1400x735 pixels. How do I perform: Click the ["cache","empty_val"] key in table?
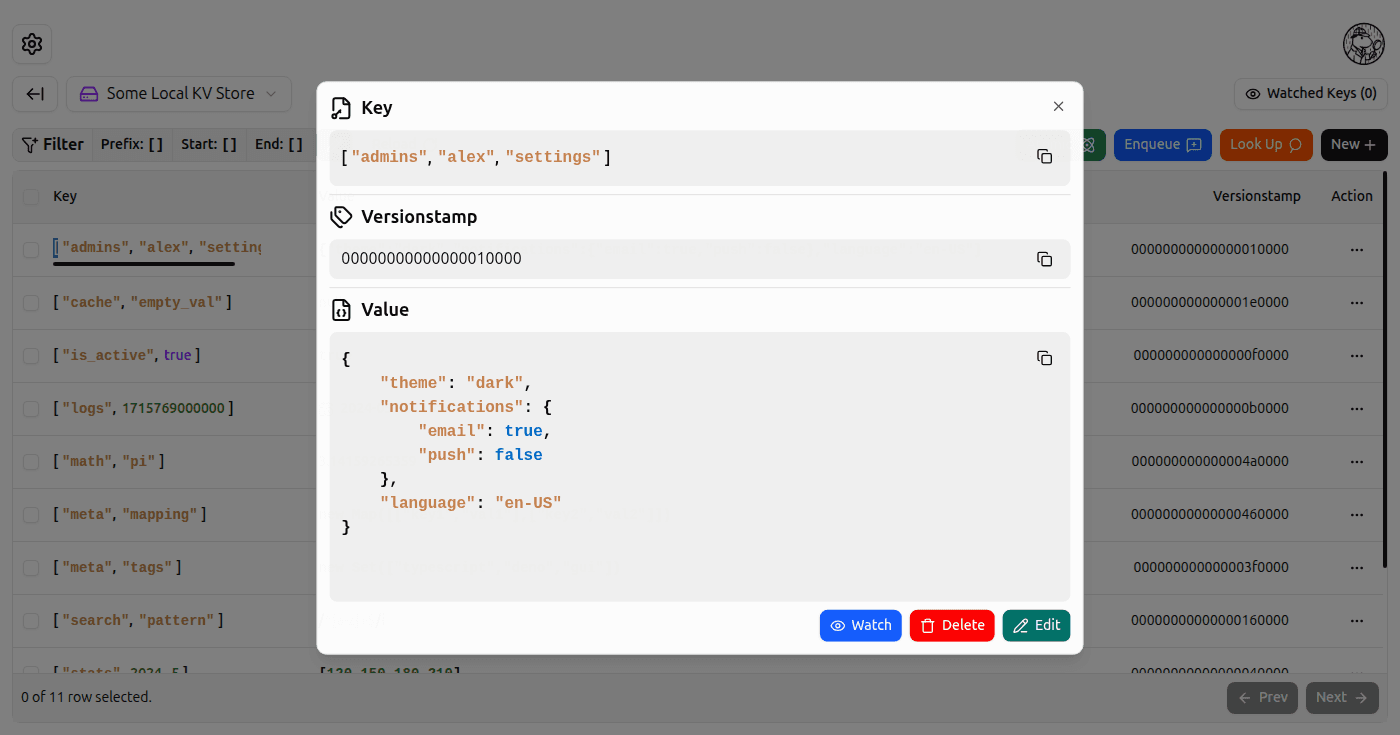coord(142,302)
